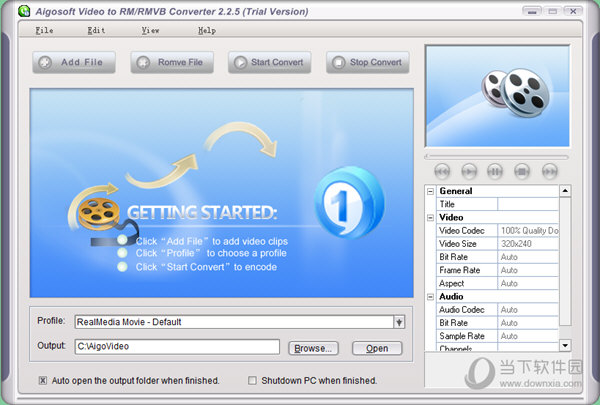Click the pause playback icon
This screenshot has width=600, height=405.
[495, 171]
